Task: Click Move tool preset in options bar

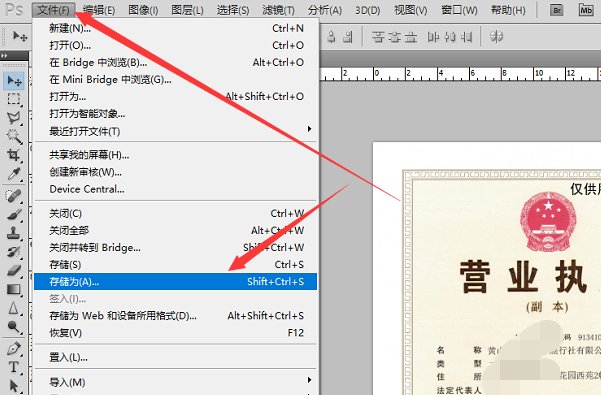Action: click(20, 37)
